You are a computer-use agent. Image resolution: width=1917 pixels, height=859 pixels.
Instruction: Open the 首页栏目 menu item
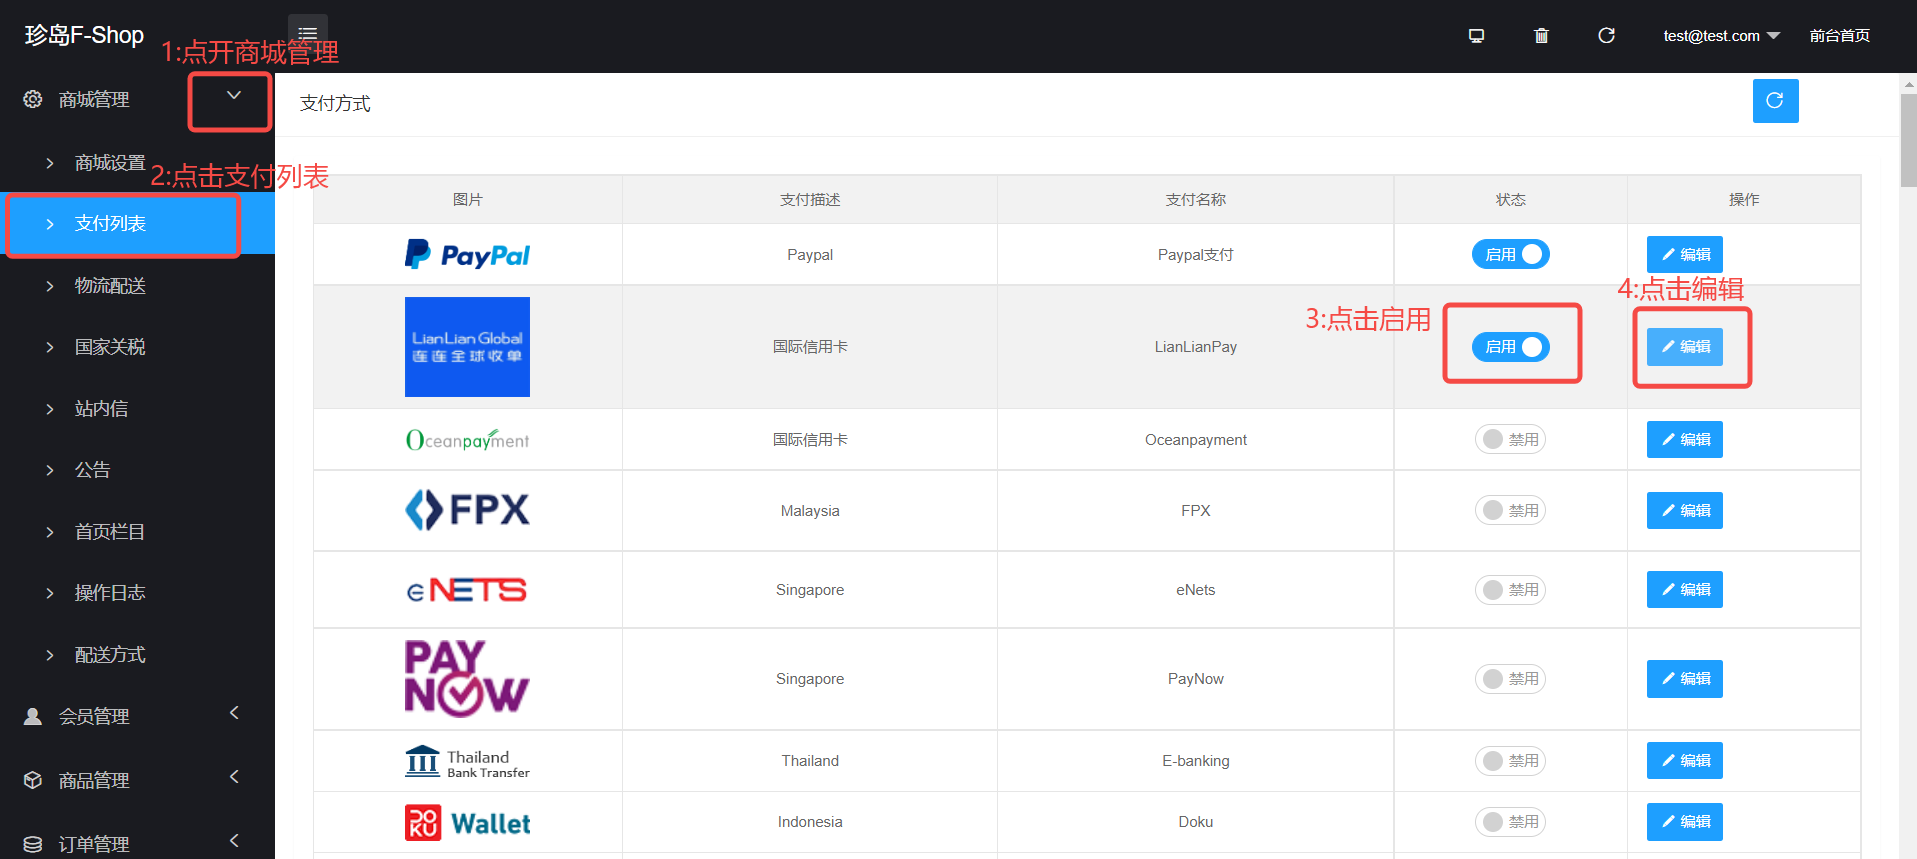(137, 532)
